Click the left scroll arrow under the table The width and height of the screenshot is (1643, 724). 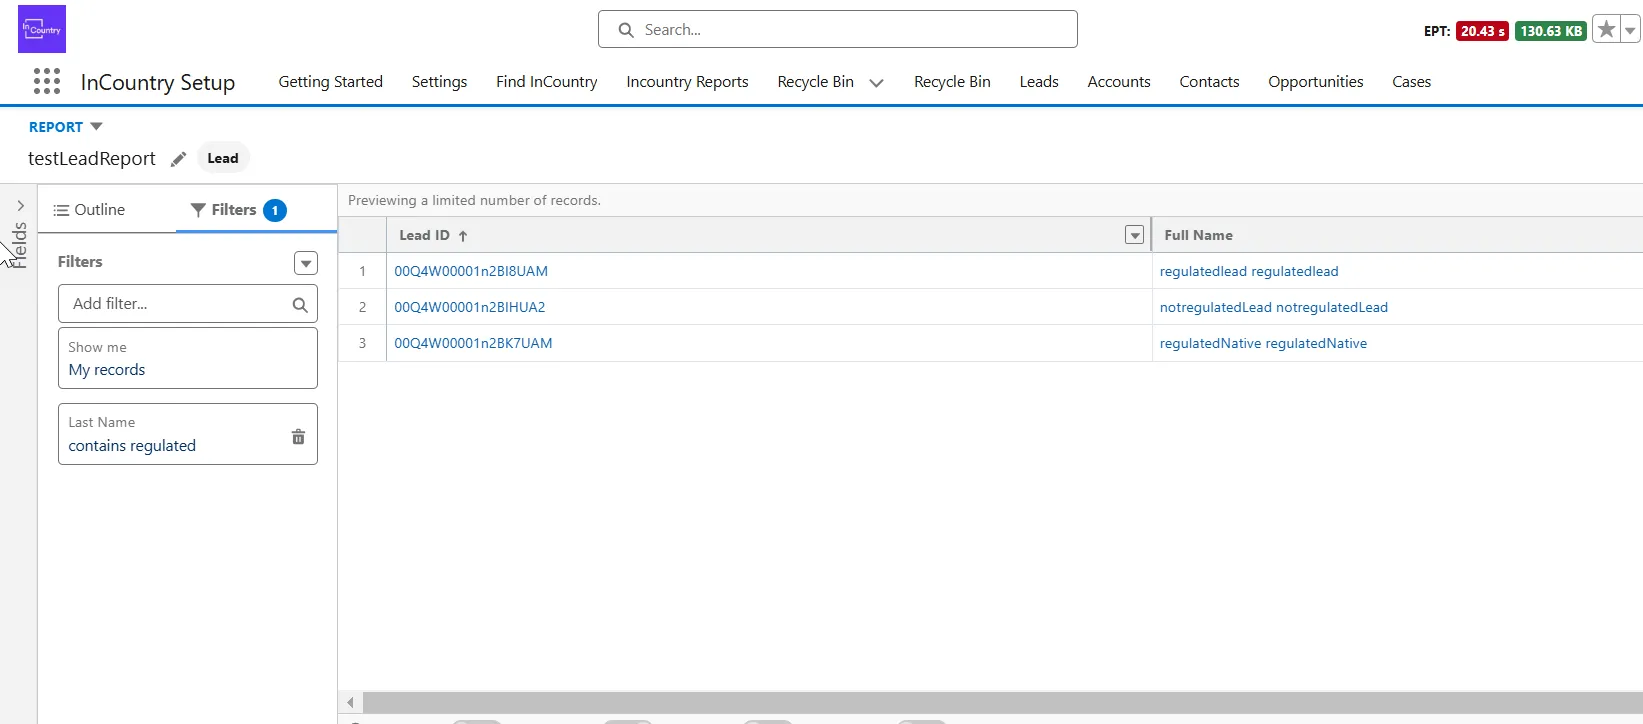pos(350,702)
